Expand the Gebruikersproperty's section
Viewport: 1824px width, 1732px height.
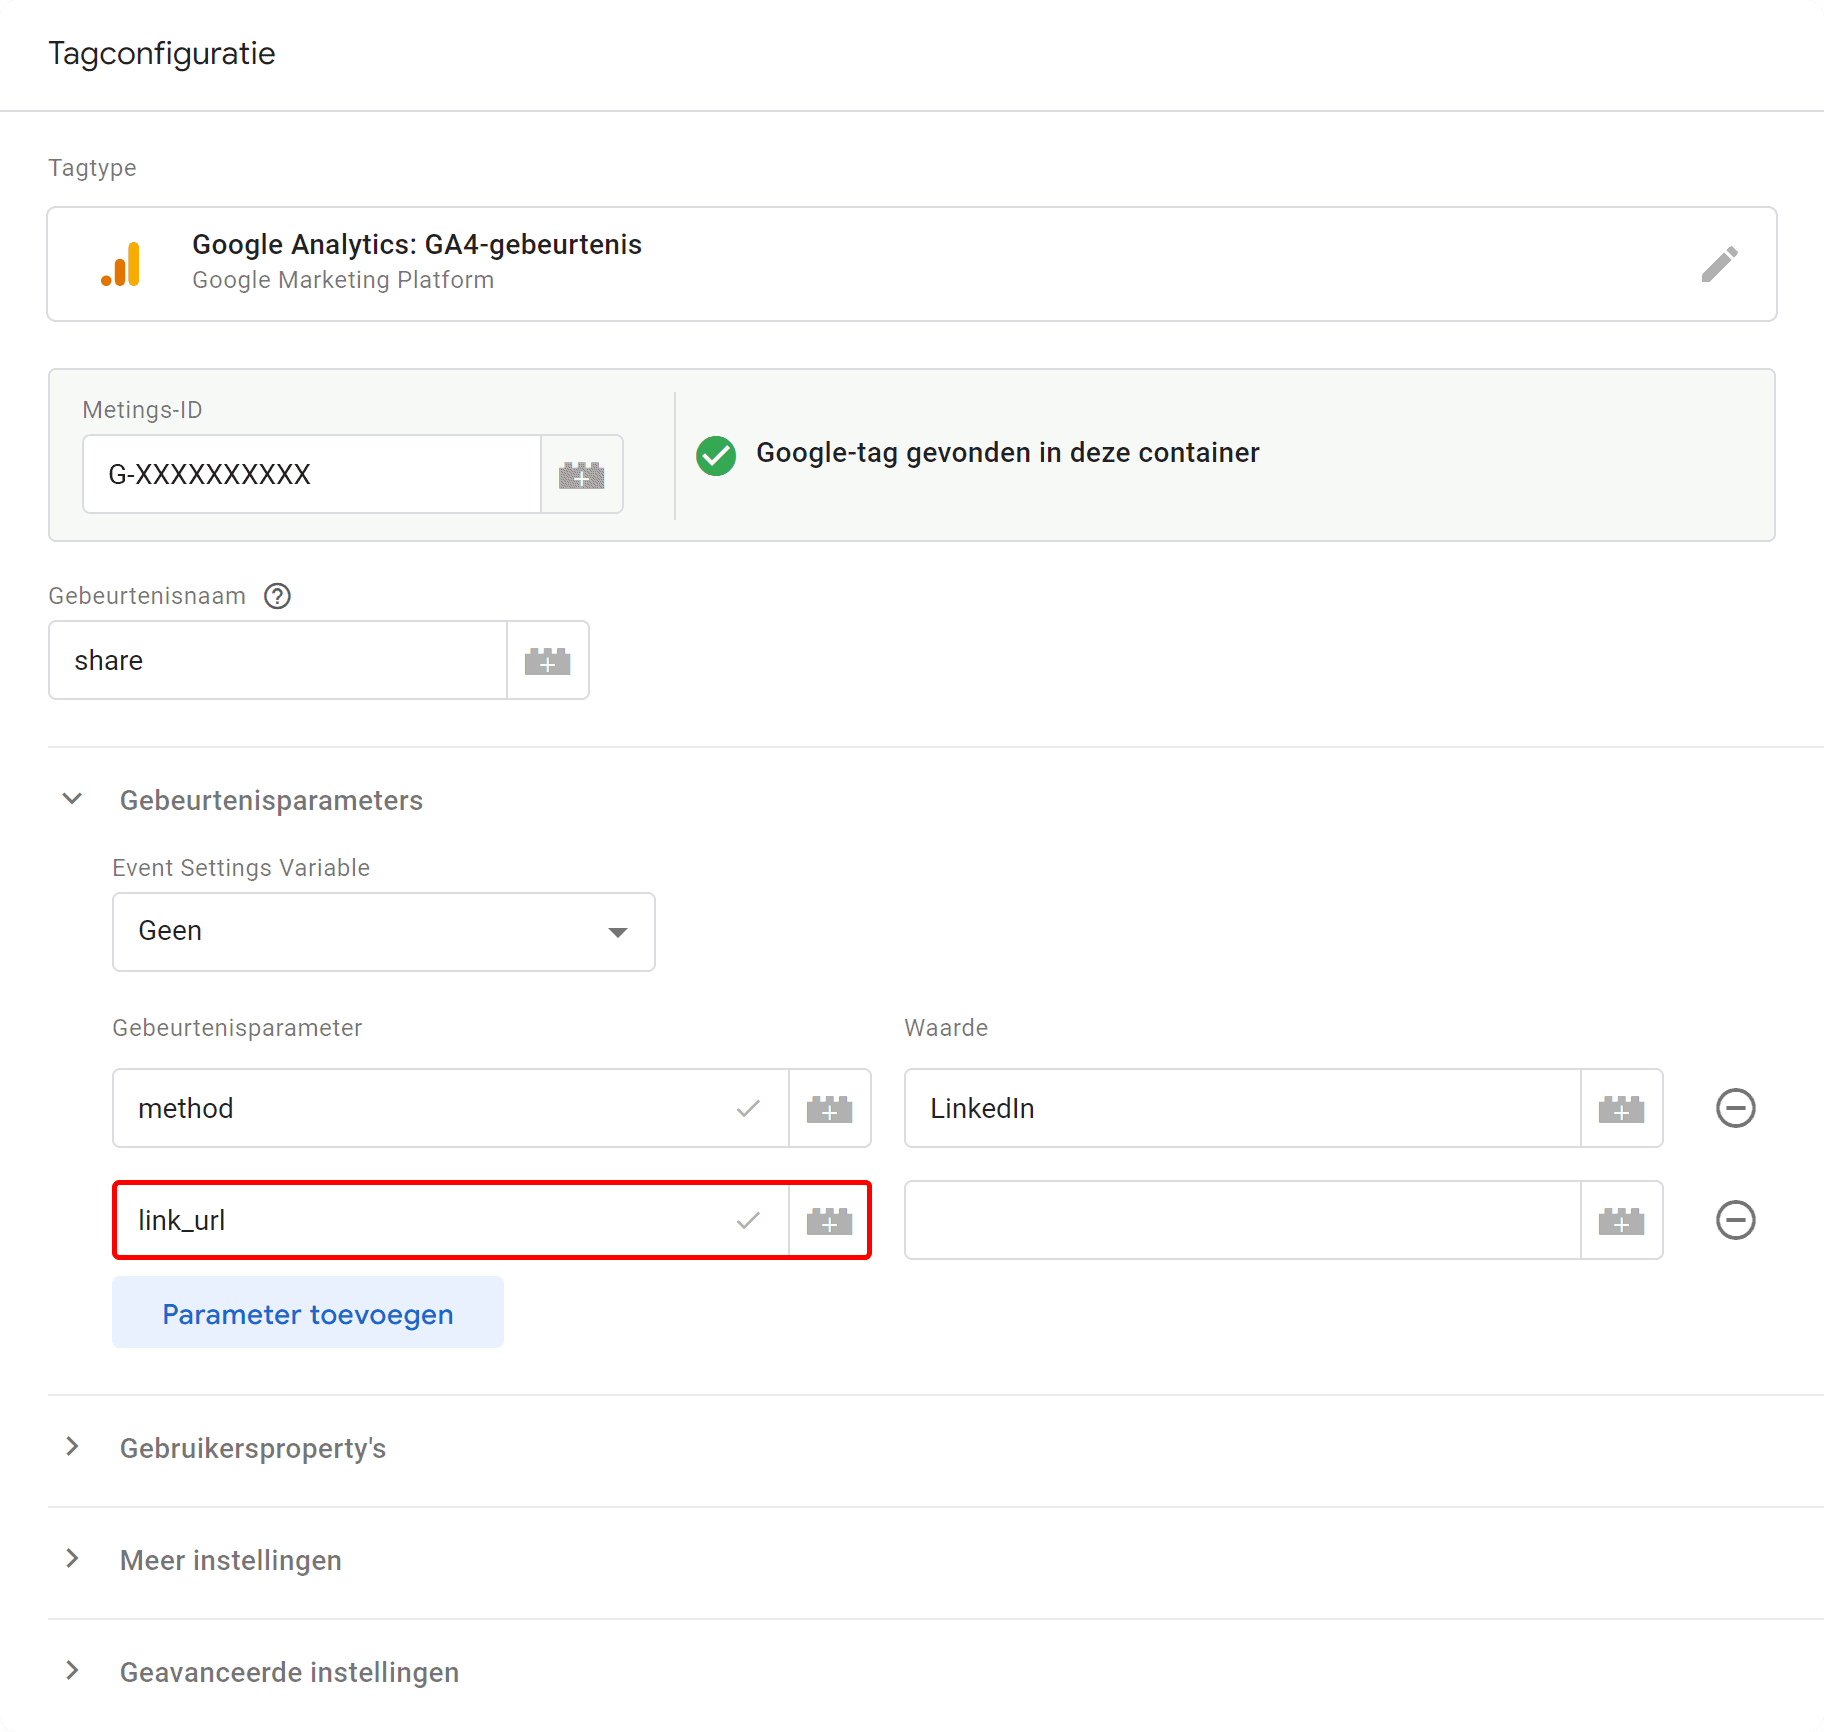click(72, 1447)
